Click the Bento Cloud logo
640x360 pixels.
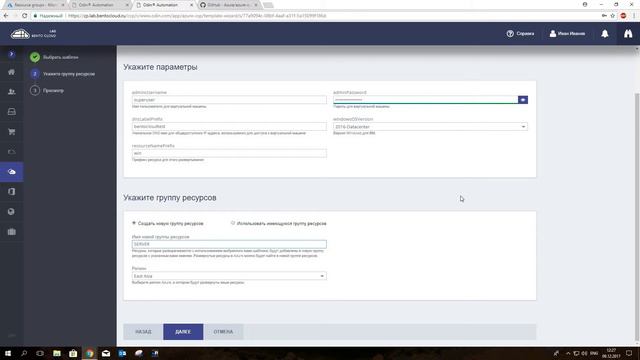coord(33,33)
